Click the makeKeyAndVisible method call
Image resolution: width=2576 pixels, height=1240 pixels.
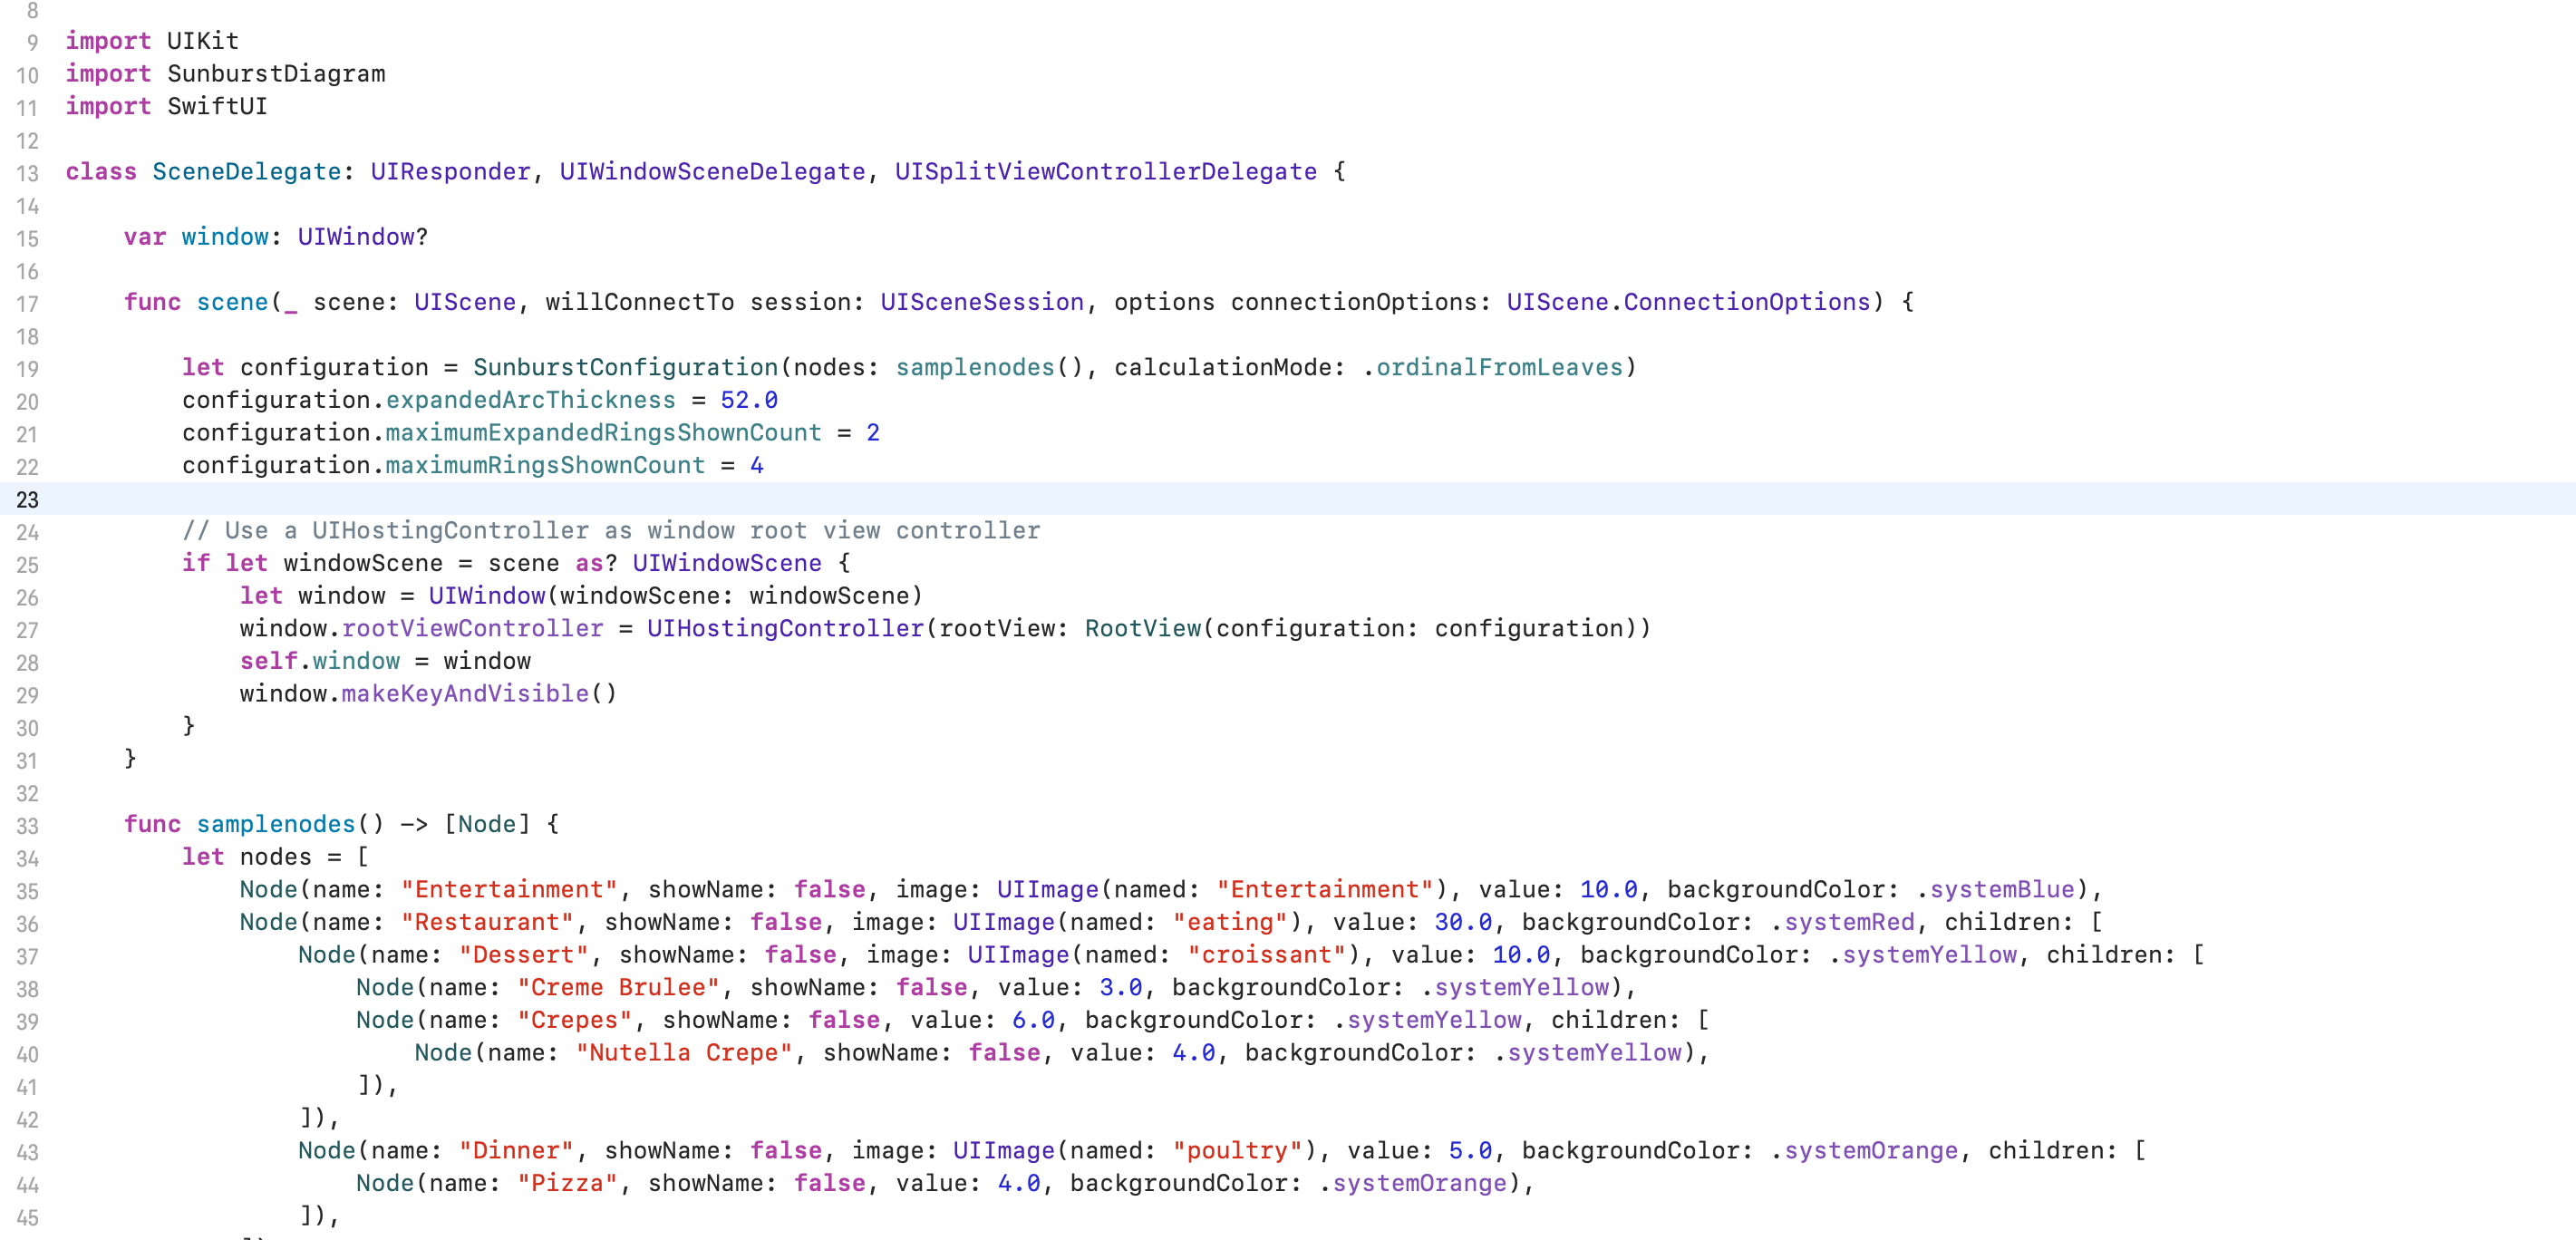point(465,694)
